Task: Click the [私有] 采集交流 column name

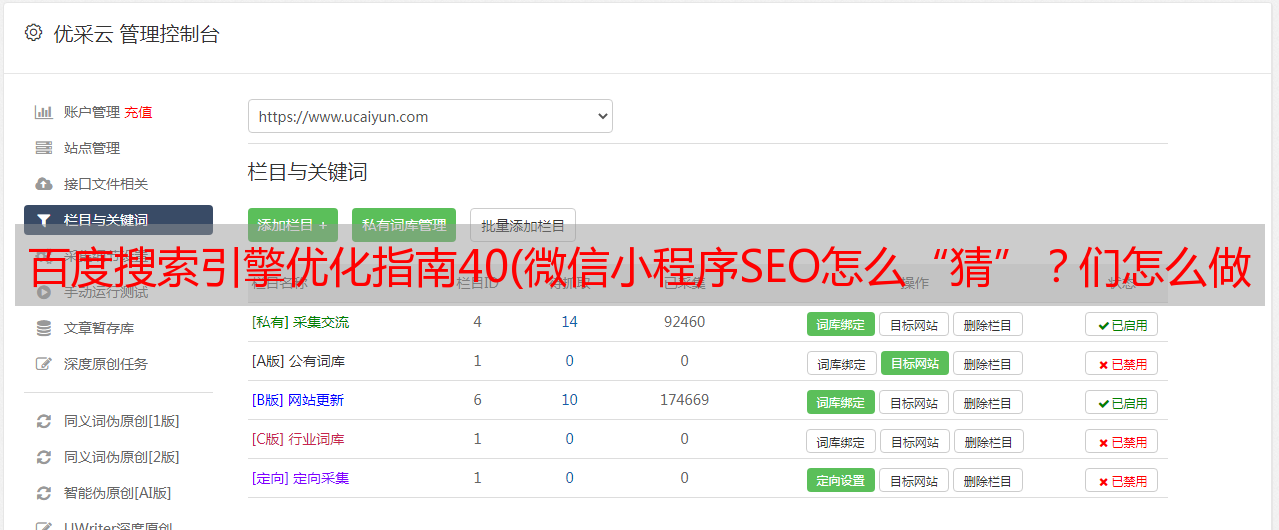Action: pyautogui.click(x=300, y=322)
